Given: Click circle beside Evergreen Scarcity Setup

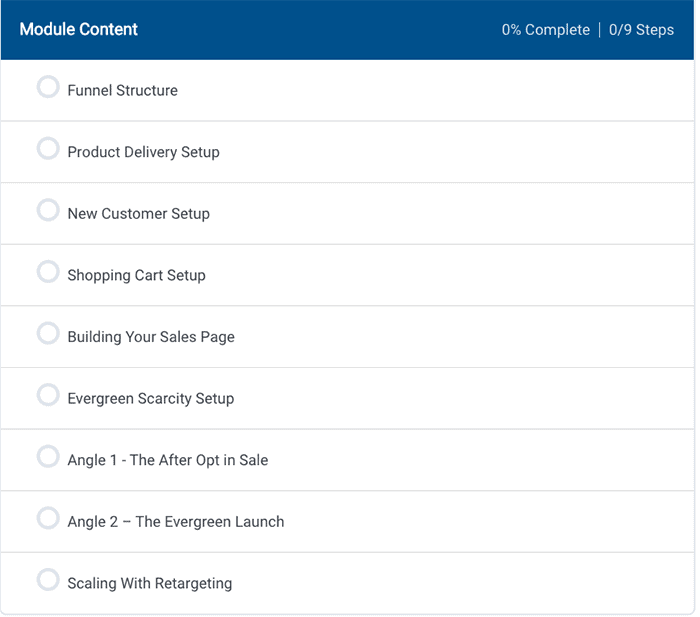Looking at the screenshot, I should tap(48, 396).
